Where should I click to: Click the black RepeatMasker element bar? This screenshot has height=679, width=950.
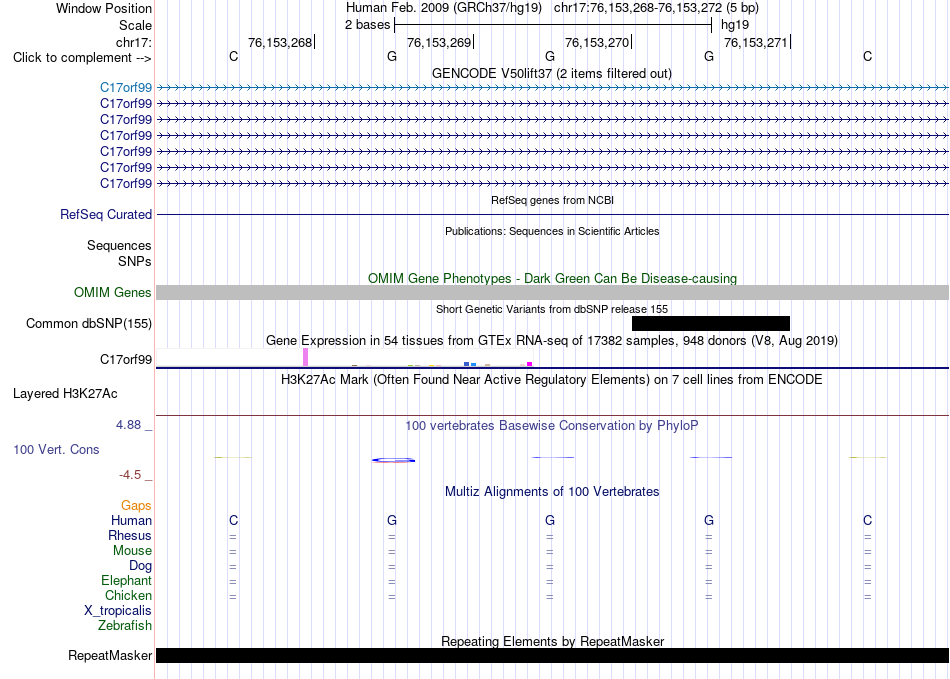point(553,655)
